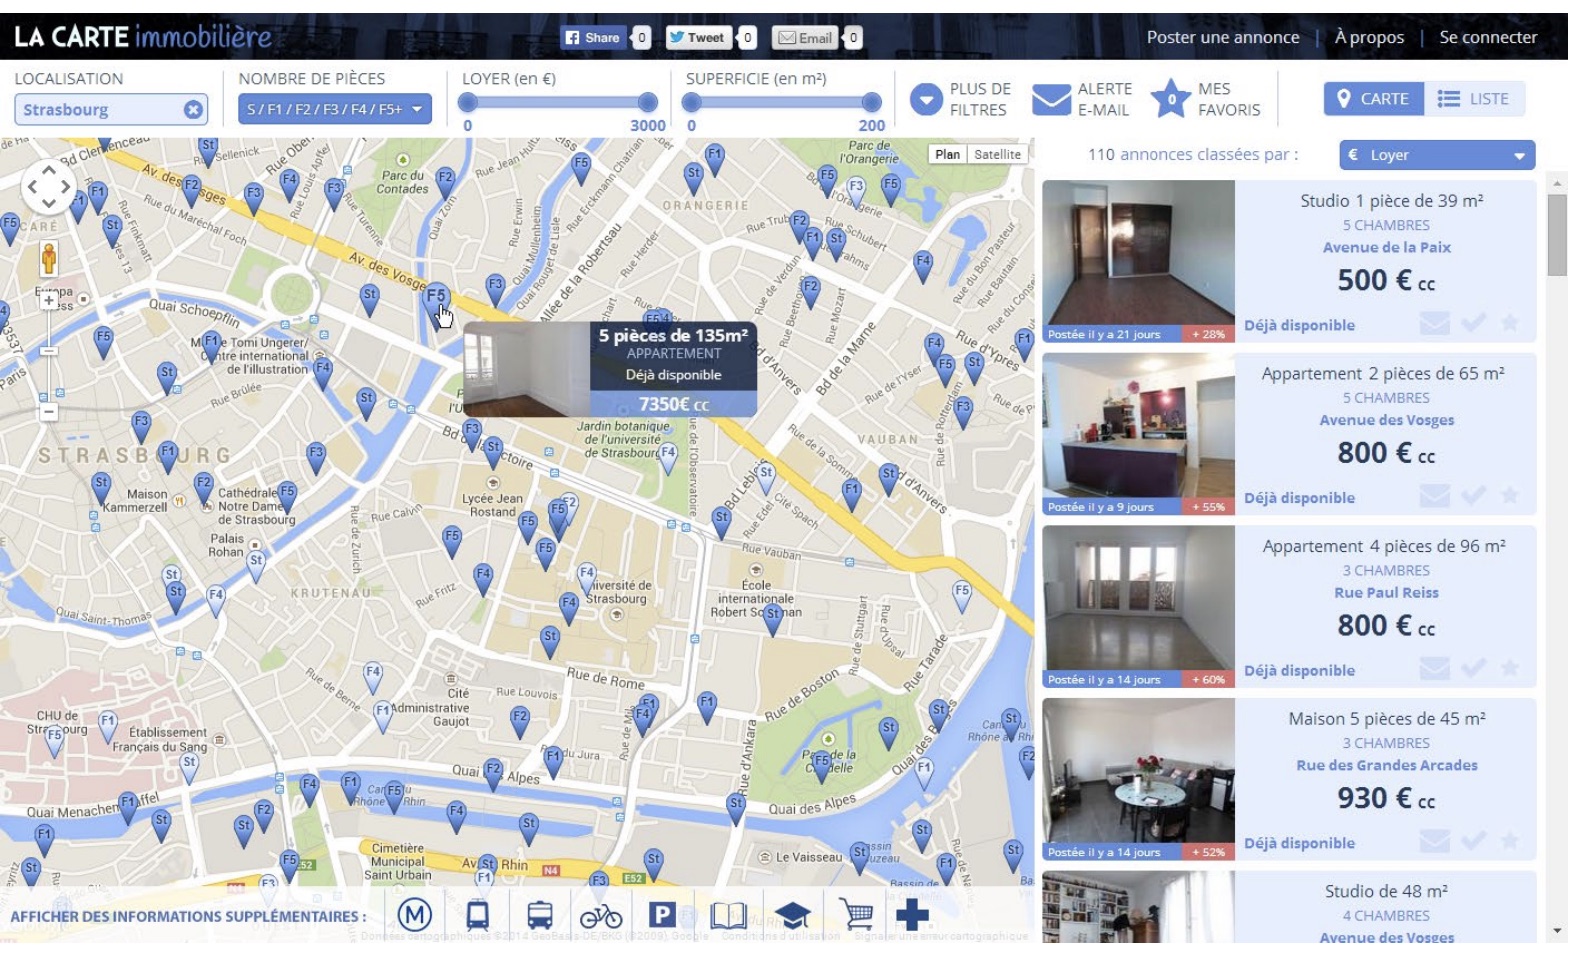Click Se connecter to log in
1580x960 pixels.
click(x=1488, y=37)
